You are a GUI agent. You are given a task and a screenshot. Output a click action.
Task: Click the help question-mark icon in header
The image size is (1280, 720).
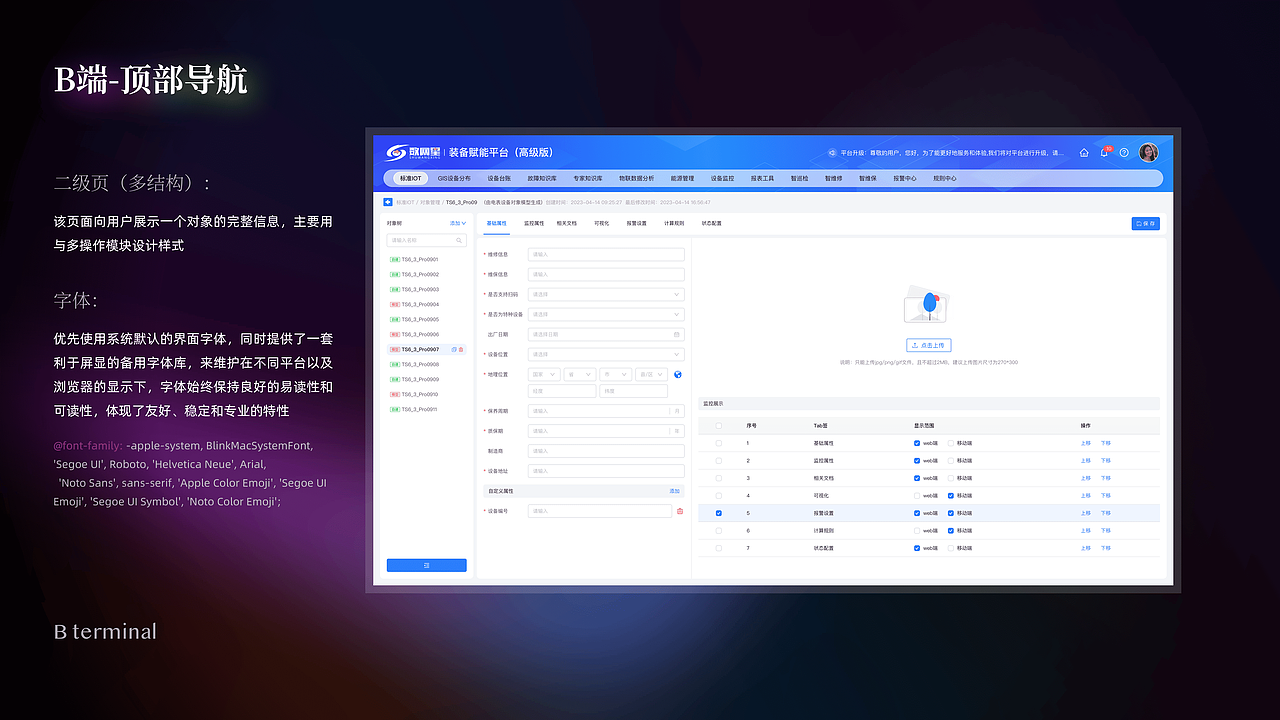[x=1123, y=152]
